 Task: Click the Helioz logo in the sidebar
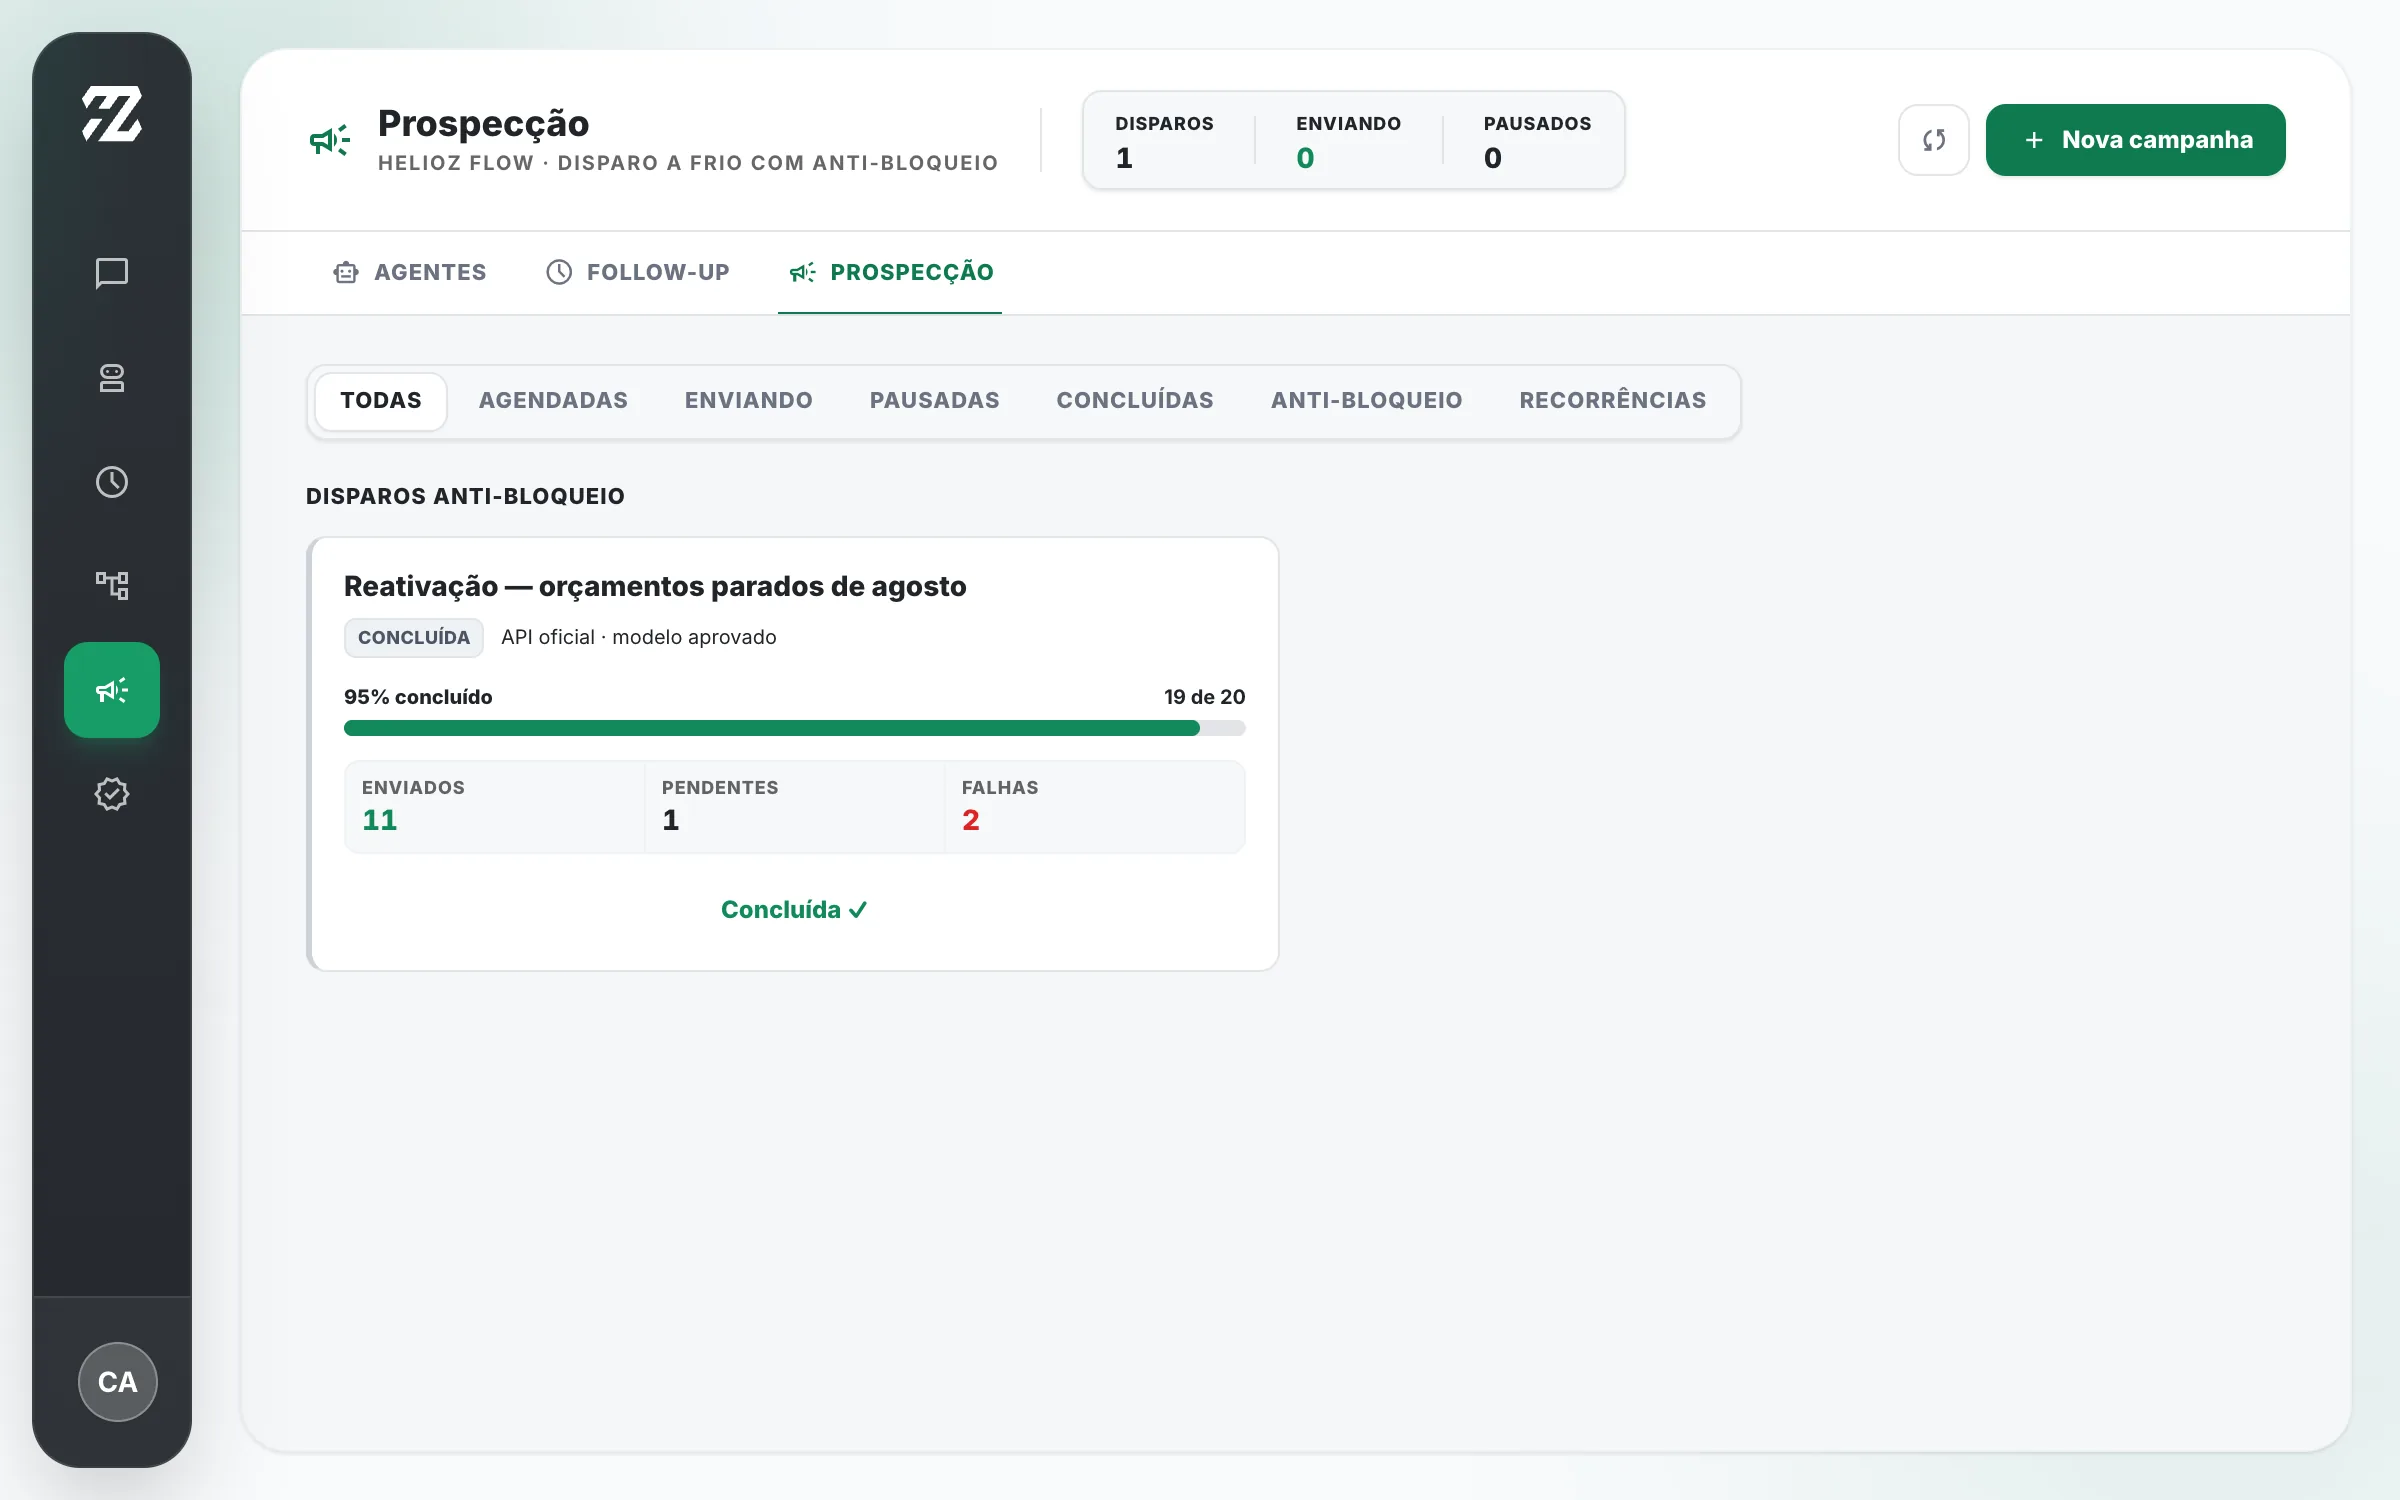click(112, 114)
